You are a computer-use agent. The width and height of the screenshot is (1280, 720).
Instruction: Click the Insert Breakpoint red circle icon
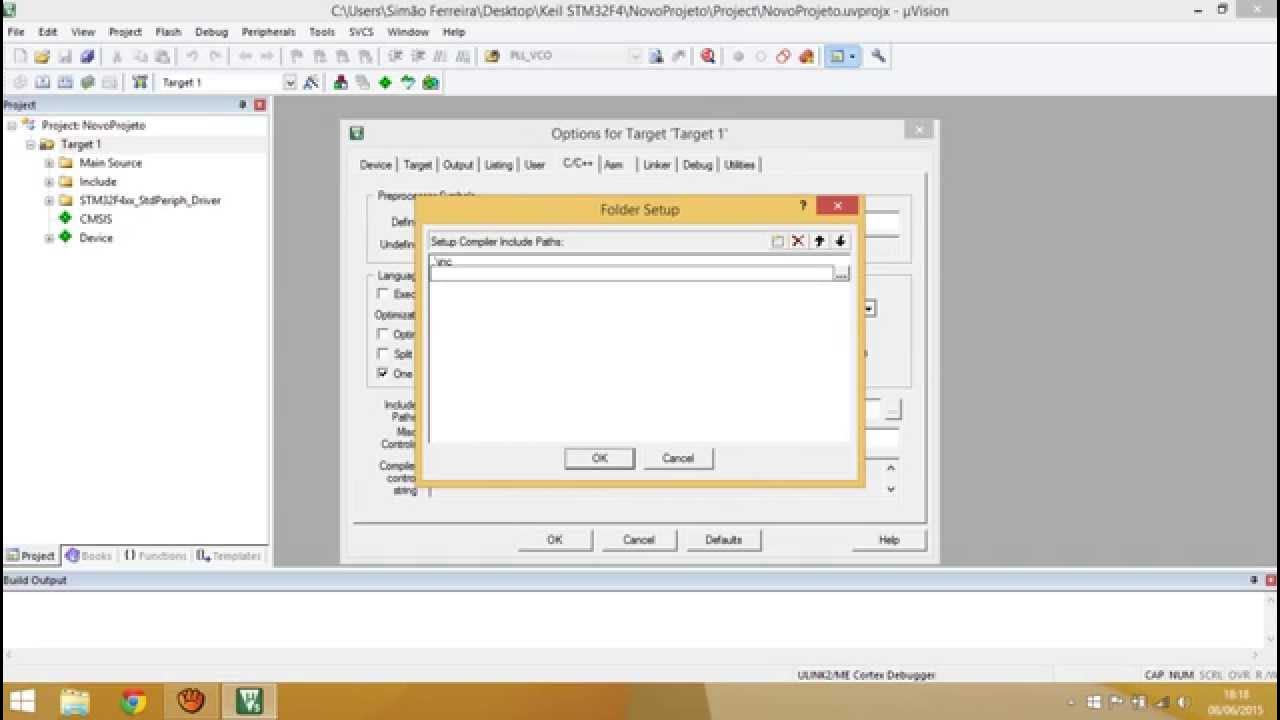point(739,57)
